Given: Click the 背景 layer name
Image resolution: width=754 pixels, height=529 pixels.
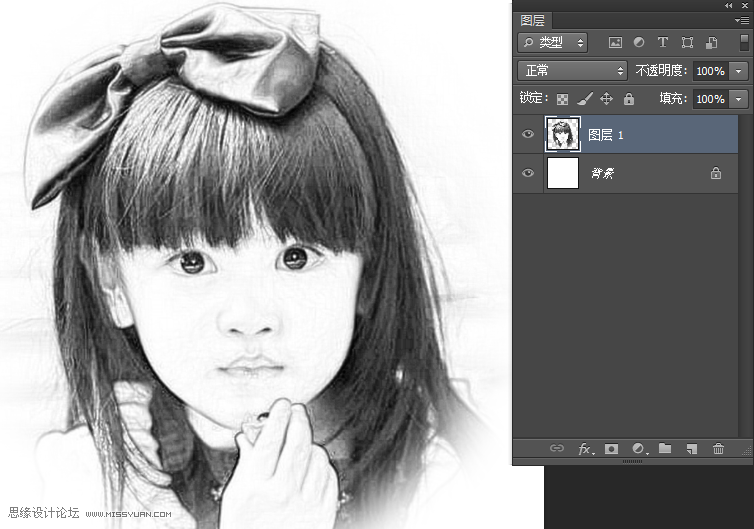Looking at the screenshot, I should pos(603,173).
